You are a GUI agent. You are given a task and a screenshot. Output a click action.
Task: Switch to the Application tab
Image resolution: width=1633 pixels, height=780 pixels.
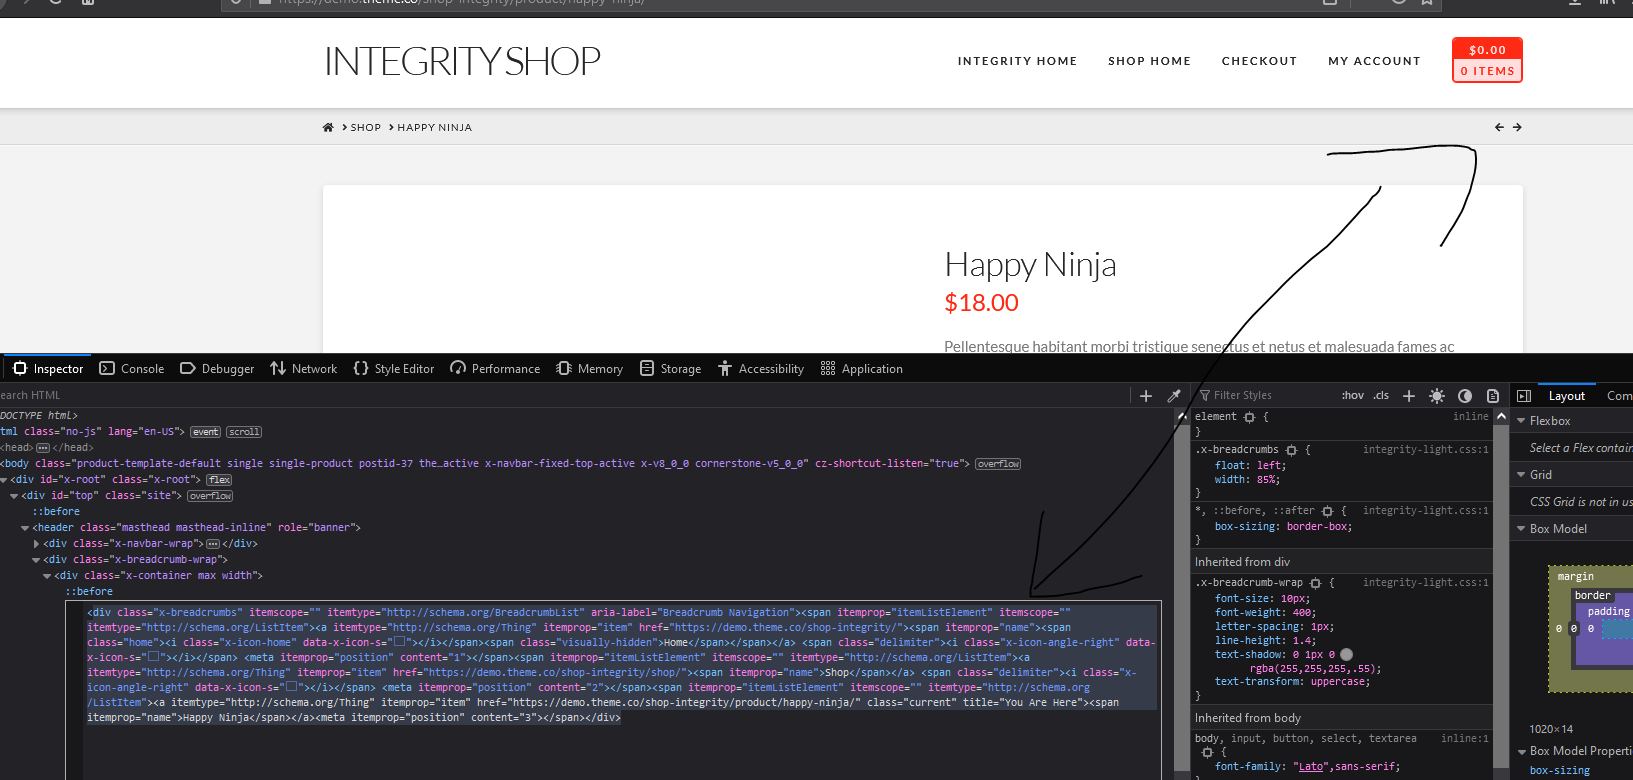[862, 368]
